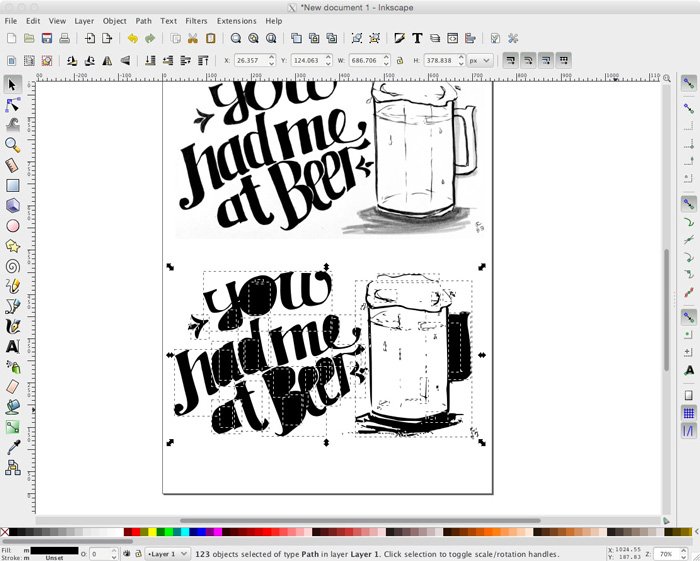Select the Spray tool
The image size is (700, 561).
click(12, 367)
